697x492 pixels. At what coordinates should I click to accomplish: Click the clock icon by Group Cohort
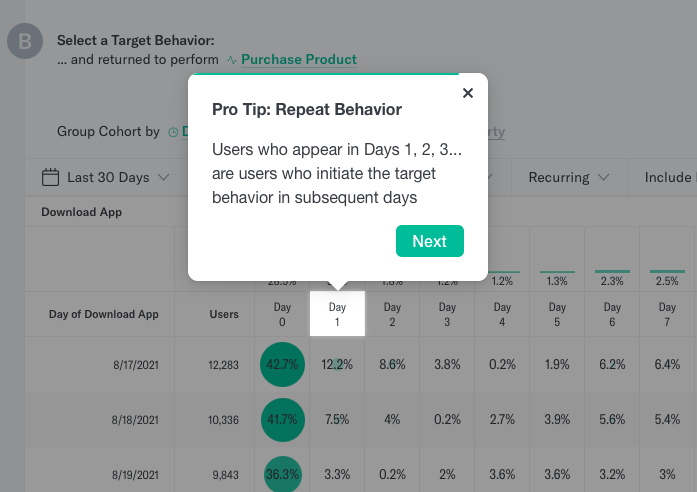pyautogui.click(x=173, y=132)
